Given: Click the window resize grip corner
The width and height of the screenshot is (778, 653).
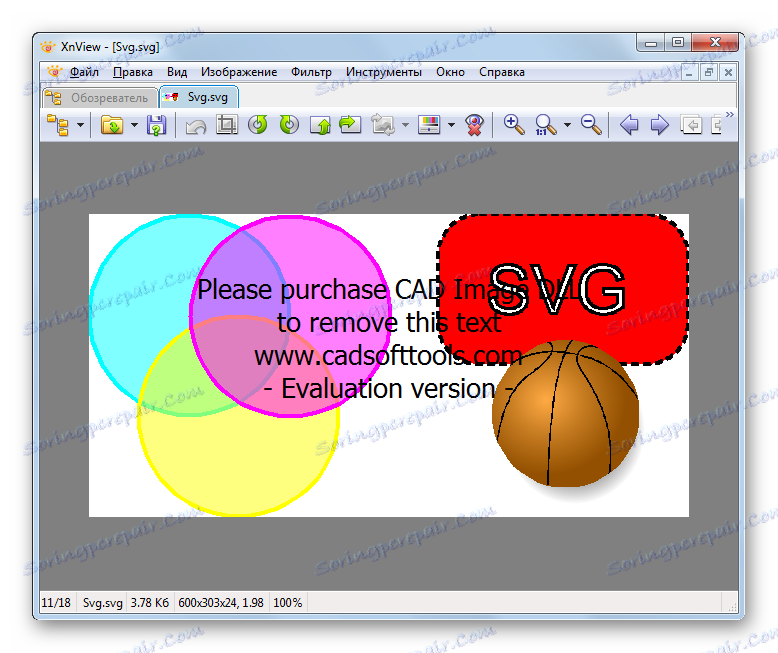Looking at the screenshot, I should (732, 606).
